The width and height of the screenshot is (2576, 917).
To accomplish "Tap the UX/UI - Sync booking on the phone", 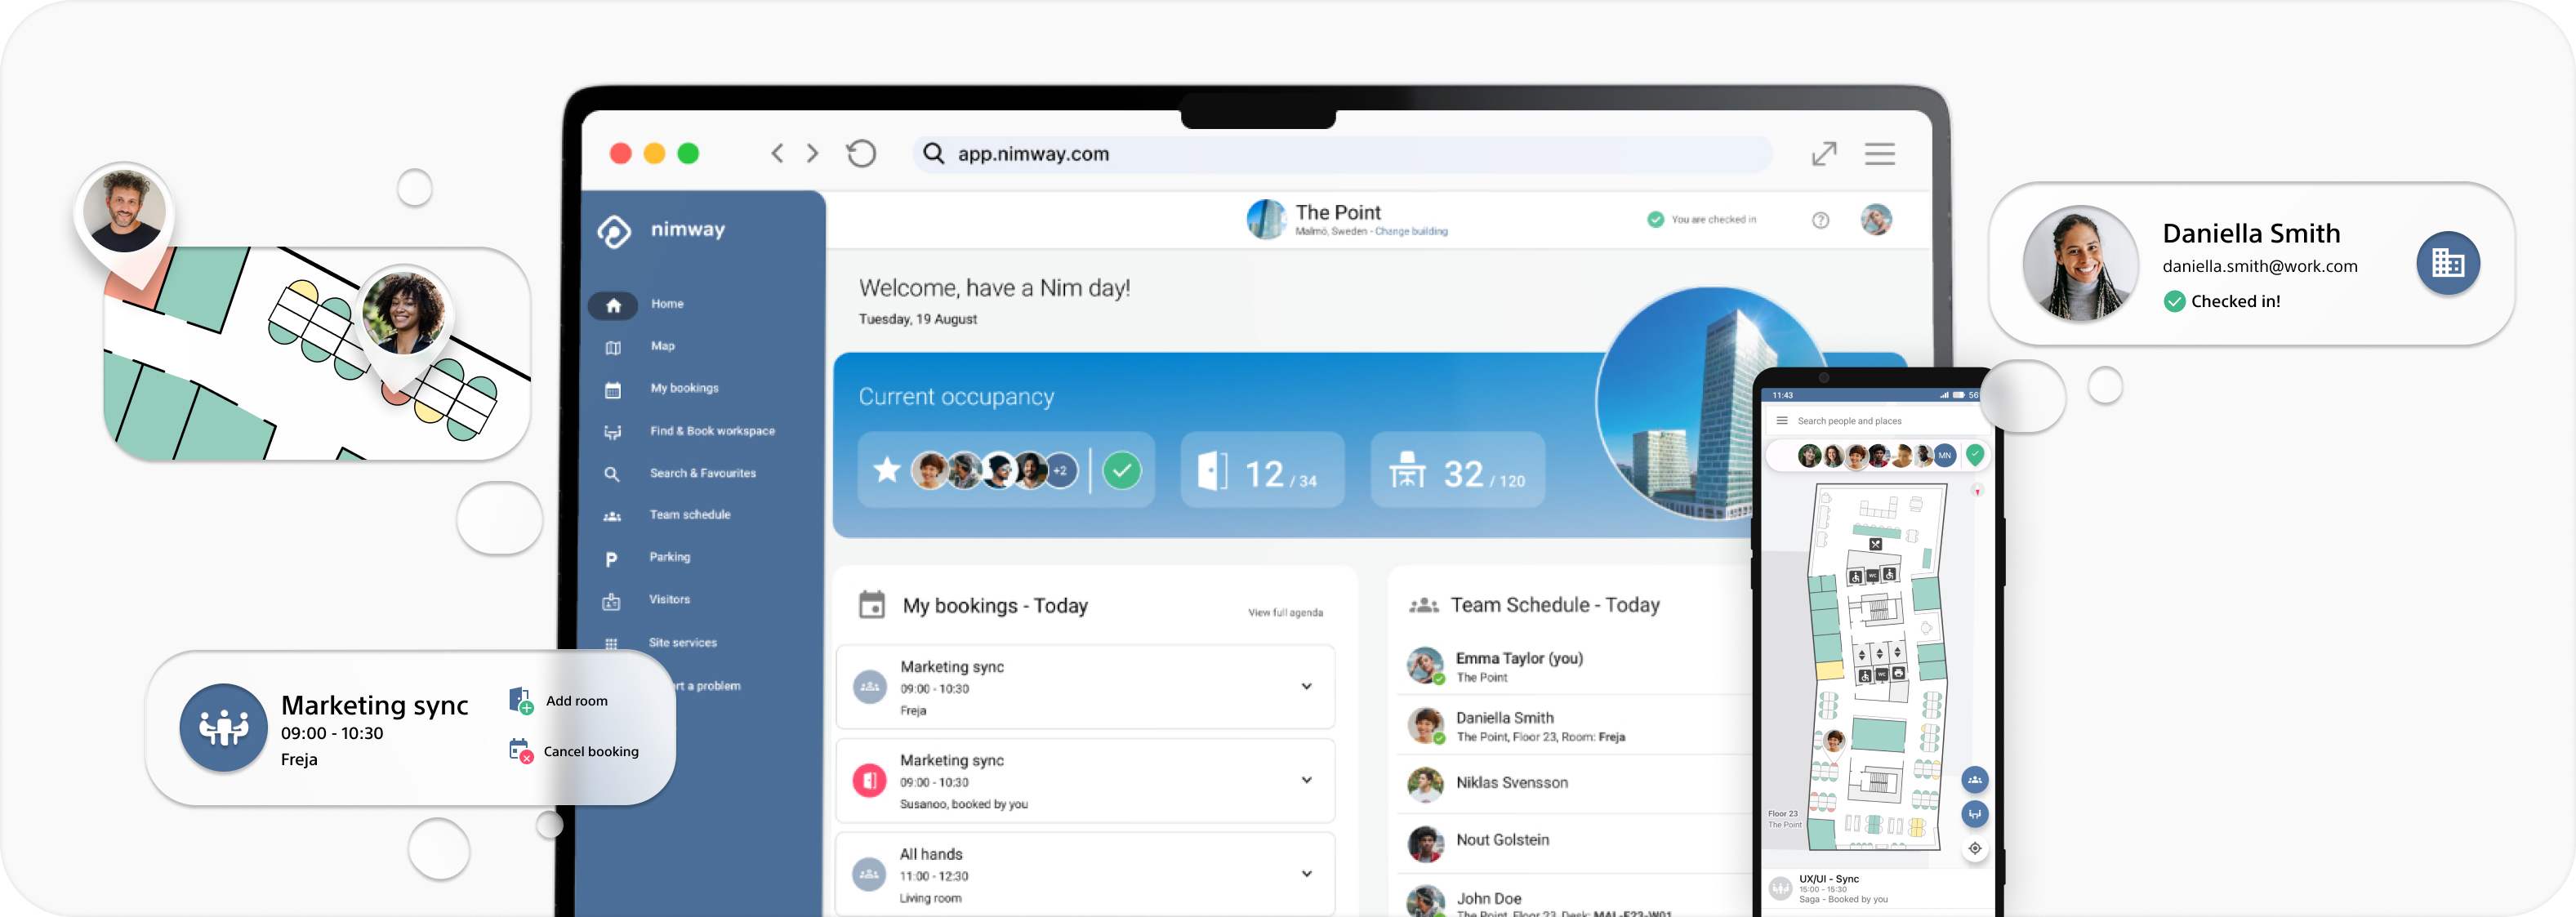I will click(1876, 888).
